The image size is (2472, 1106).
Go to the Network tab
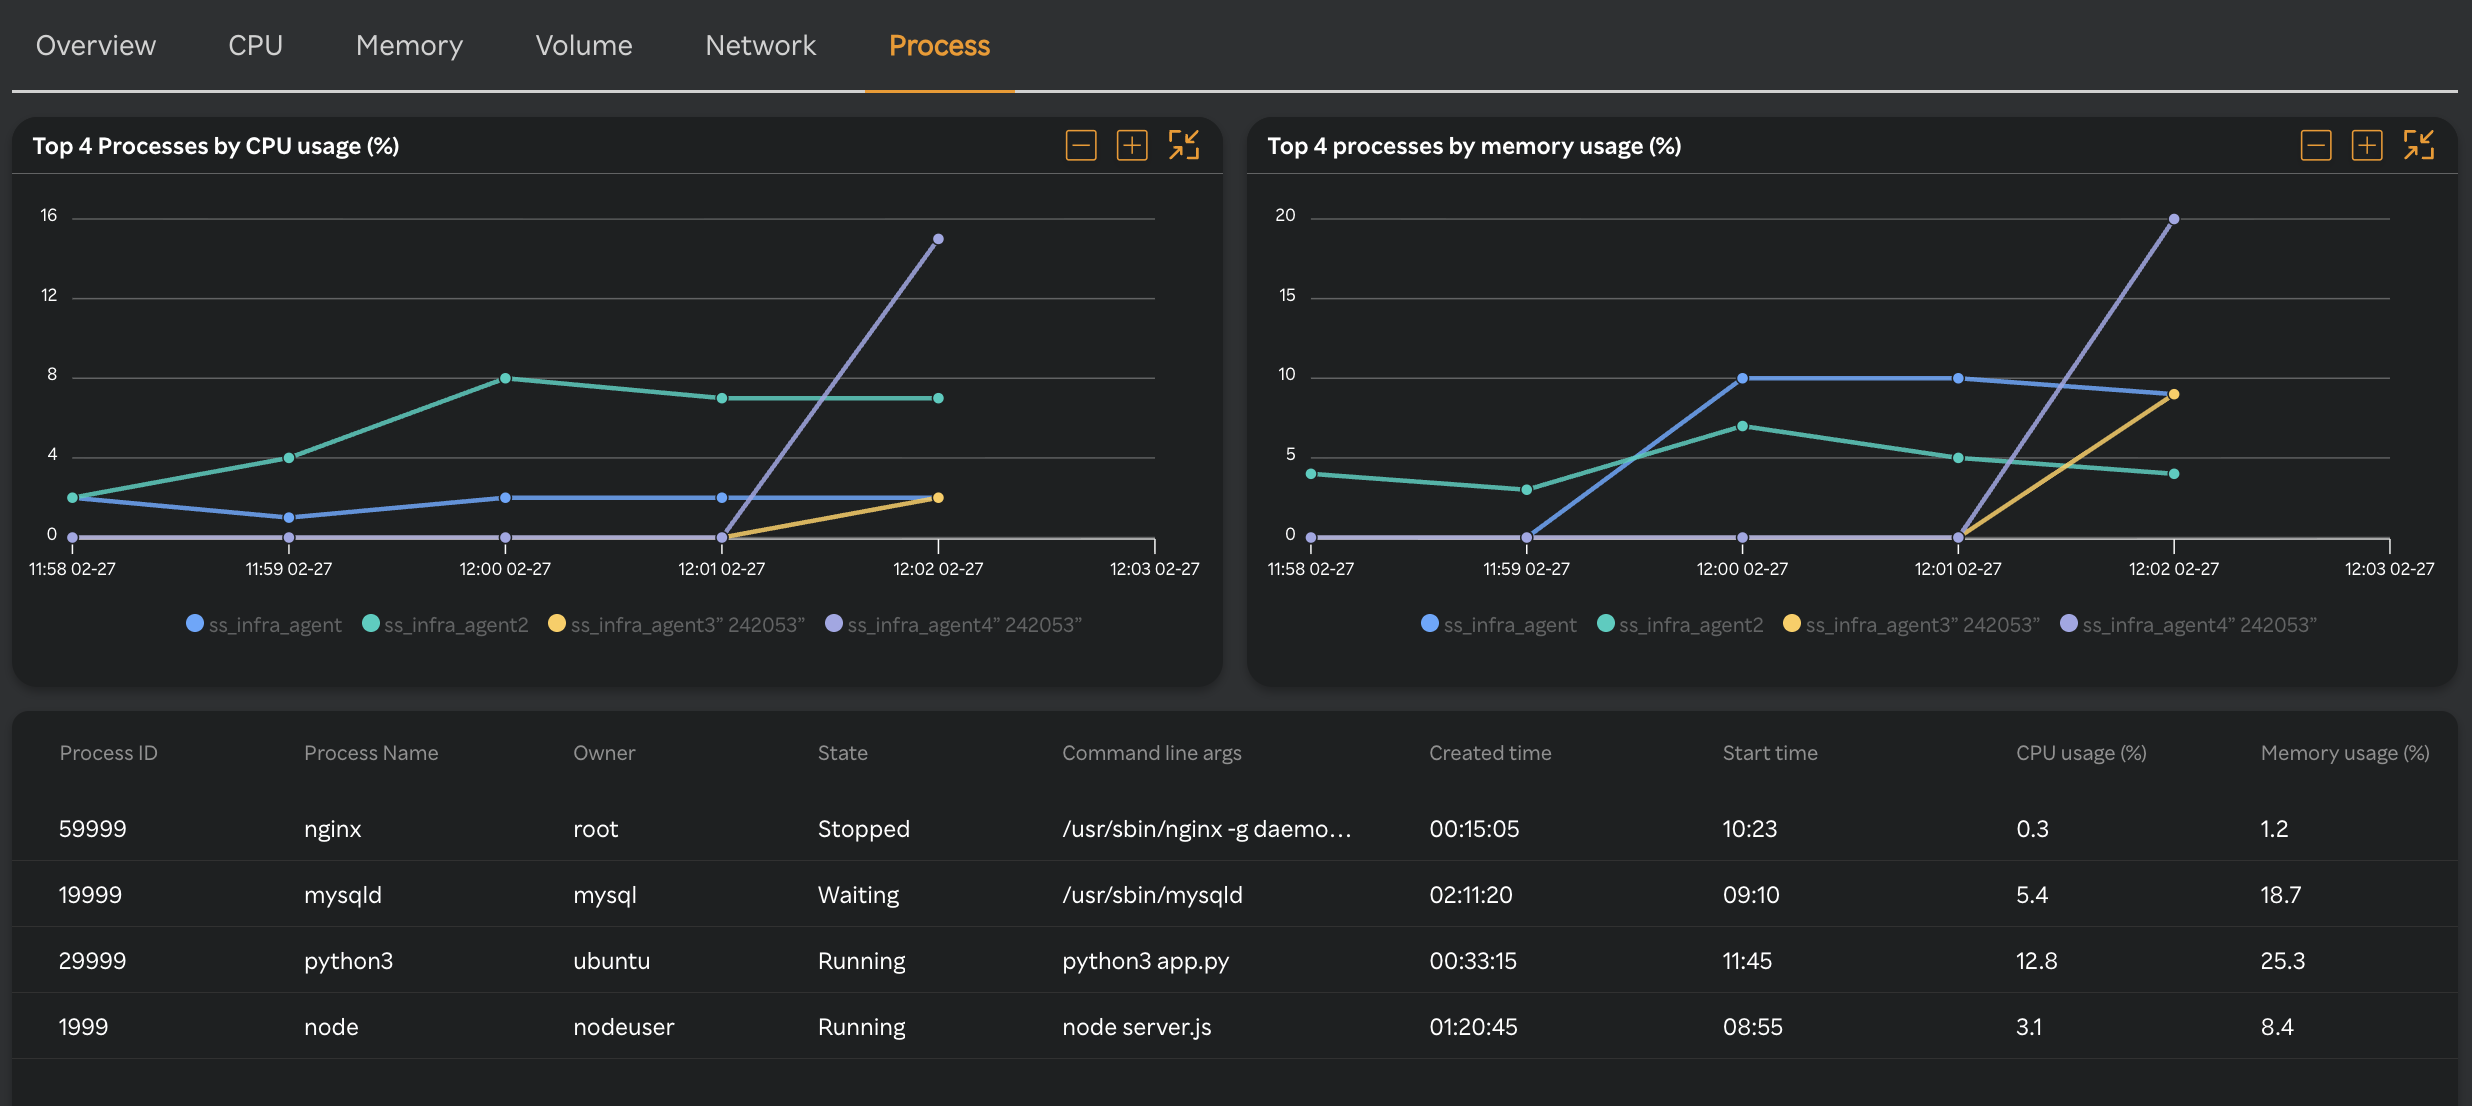click(x=760, y=46)
